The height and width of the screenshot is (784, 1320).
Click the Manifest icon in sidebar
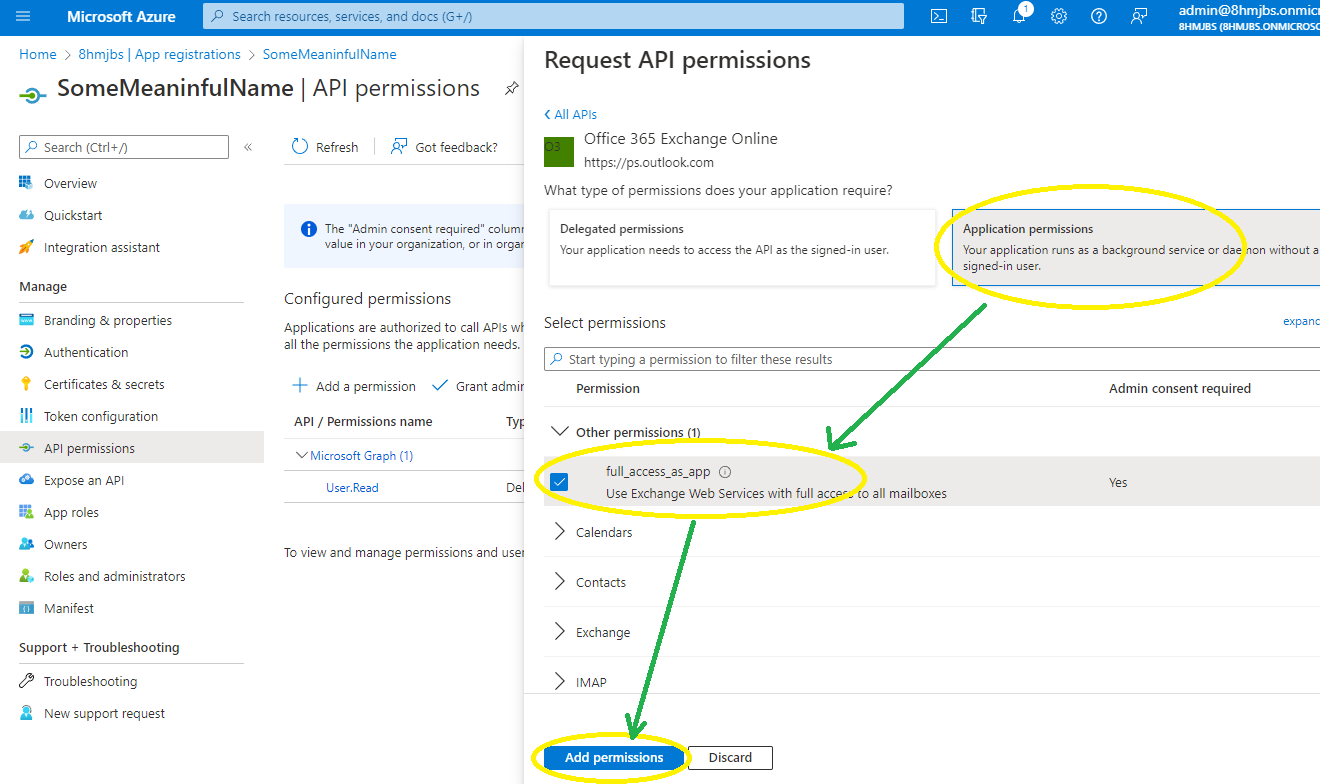click(27, 608)
